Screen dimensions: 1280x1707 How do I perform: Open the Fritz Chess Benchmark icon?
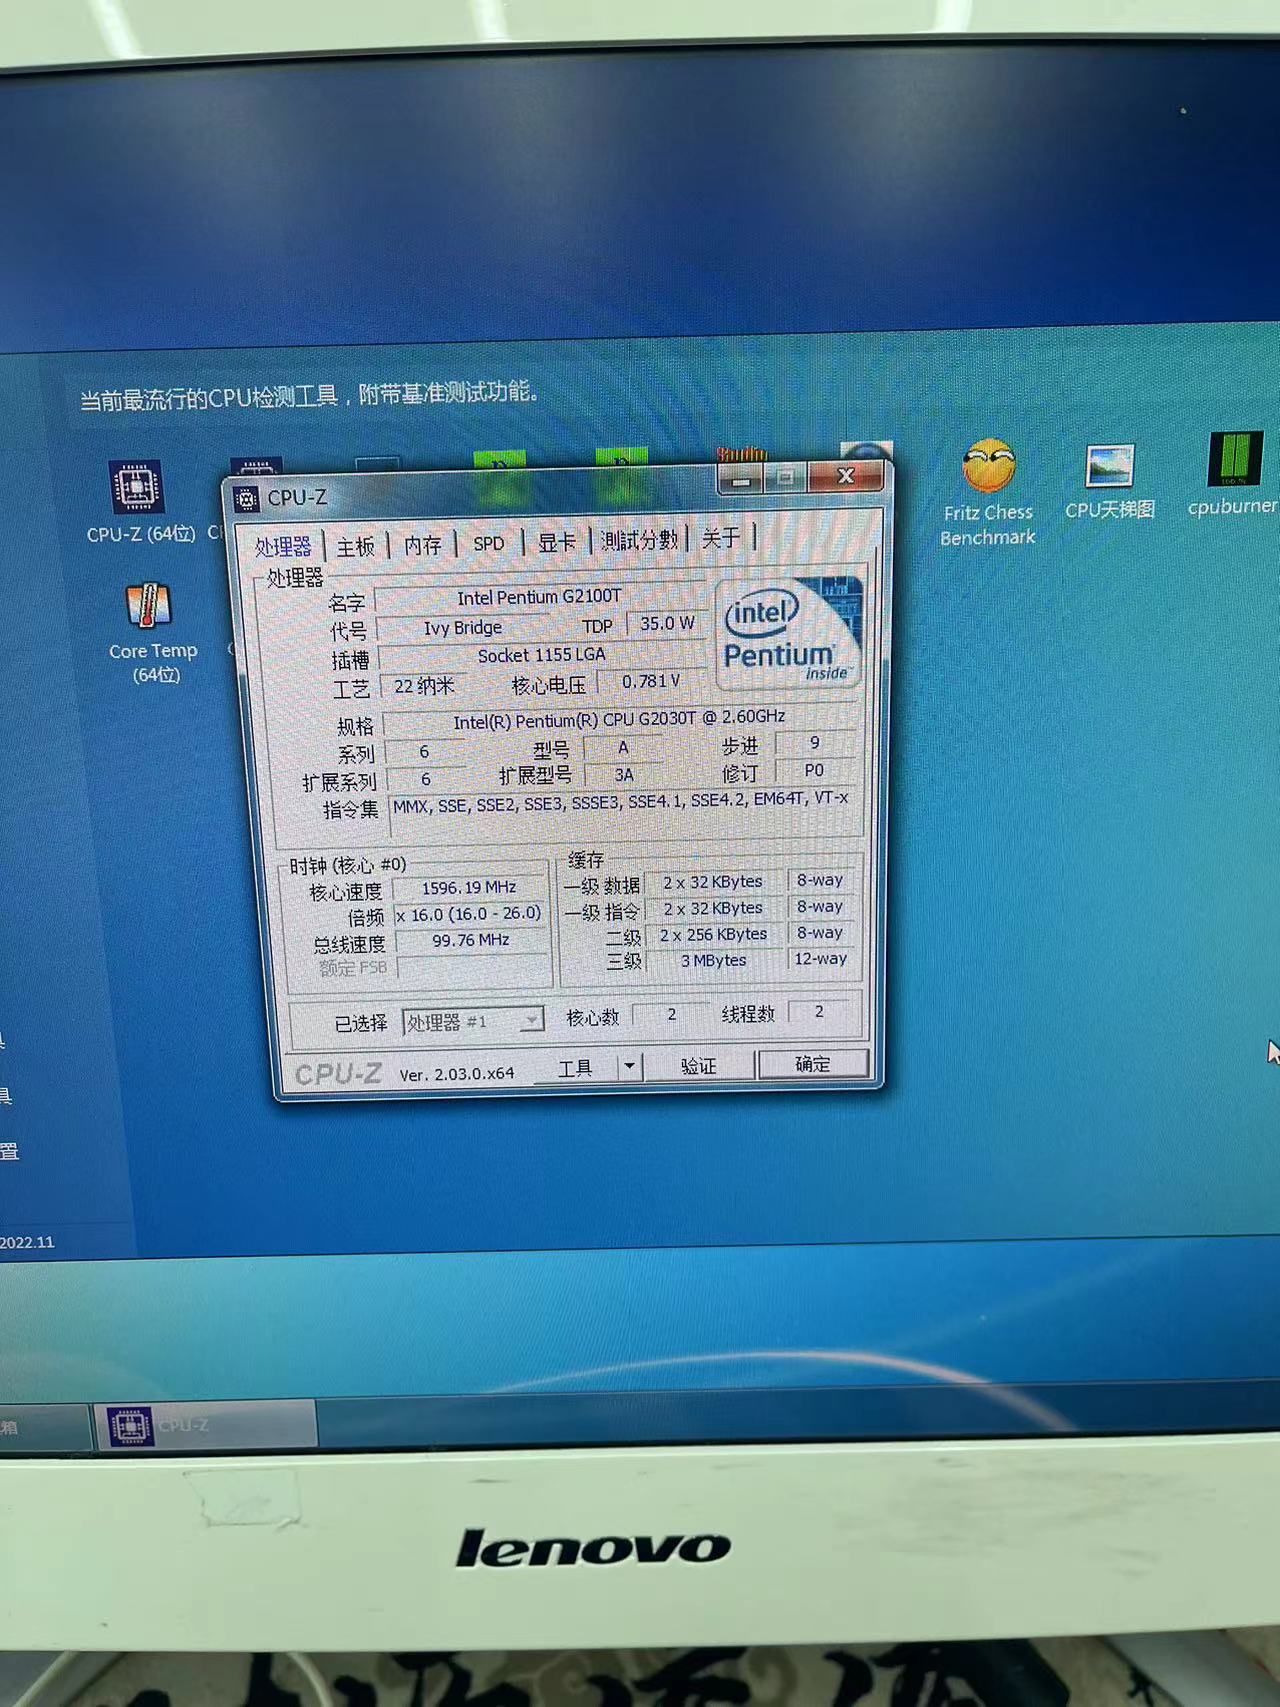tap(988, 468)
